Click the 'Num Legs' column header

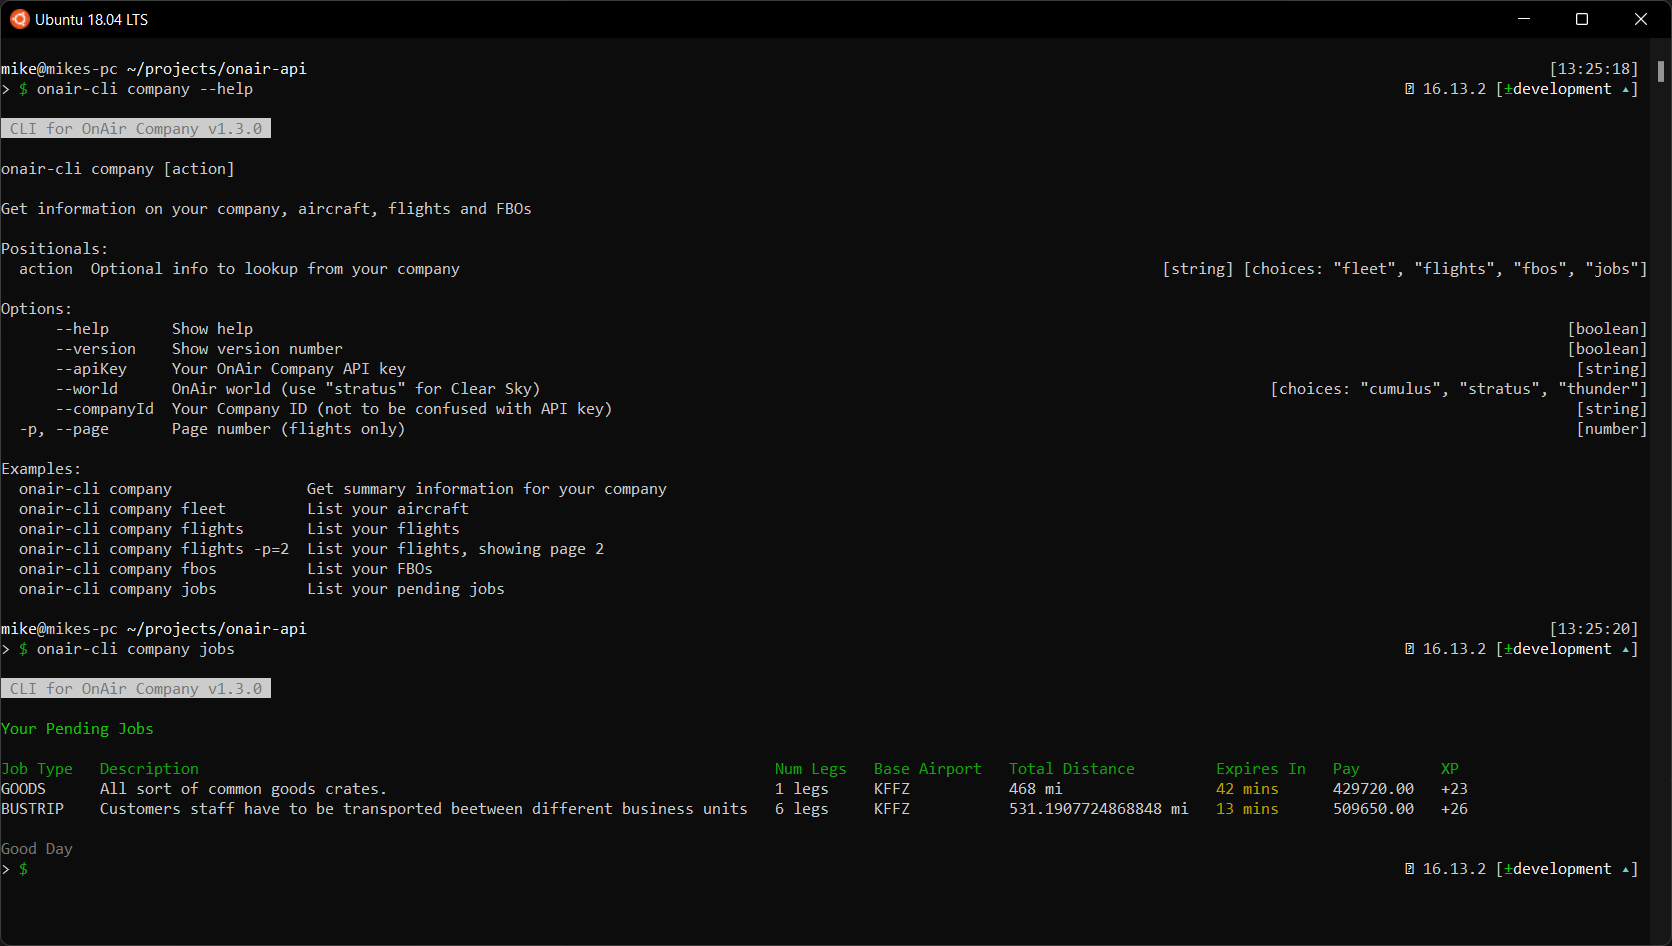tap(811, 769)
